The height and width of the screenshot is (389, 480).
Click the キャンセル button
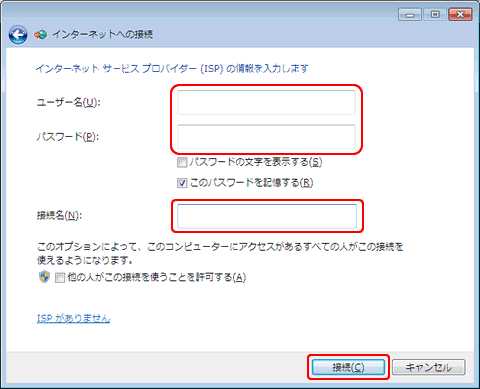(429, 367)
